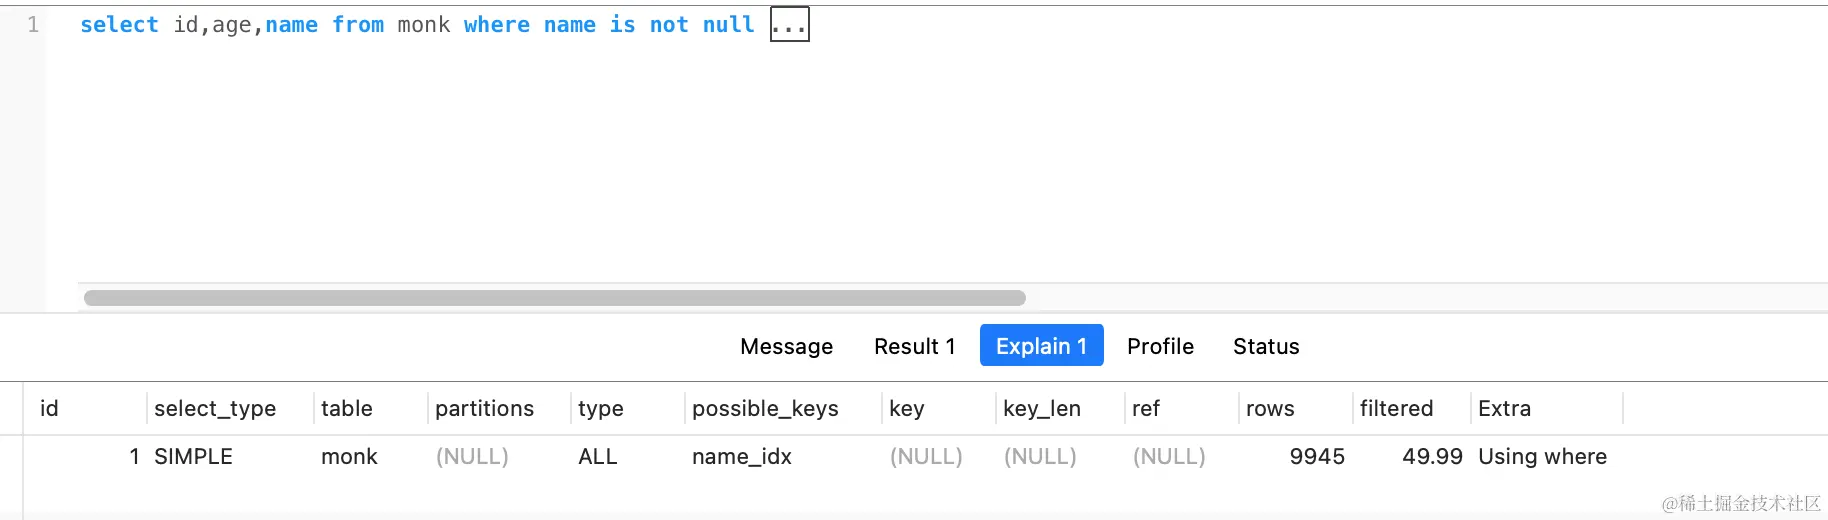Select the Explain 1 tab
Viewport: 1828px width, 520px height.
tap(1041, 345)
